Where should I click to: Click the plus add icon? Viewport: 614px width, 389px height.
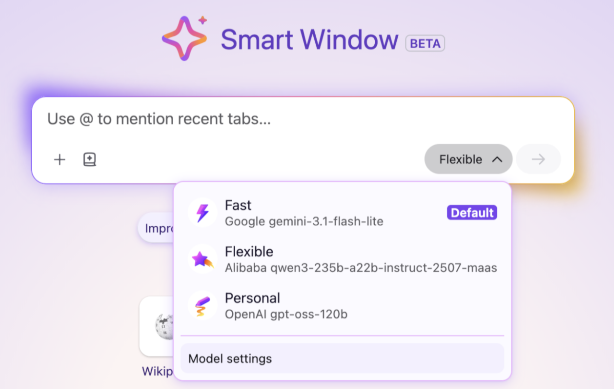point(60,159)
